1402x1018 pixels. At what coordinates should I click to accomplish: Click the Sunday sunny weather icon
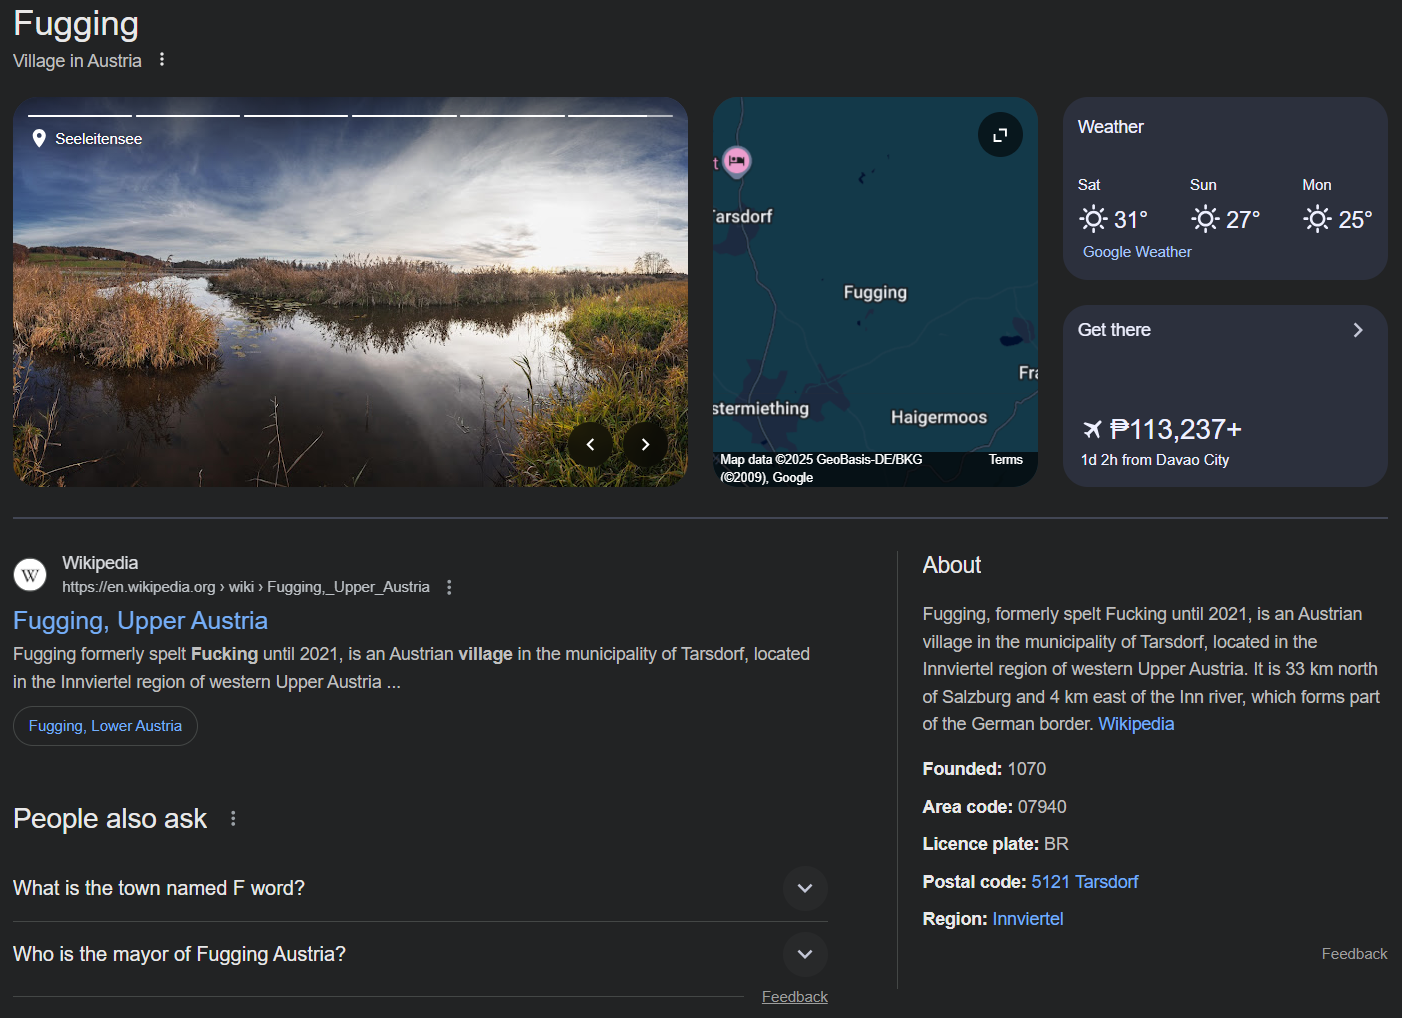tap(1205, 219)
